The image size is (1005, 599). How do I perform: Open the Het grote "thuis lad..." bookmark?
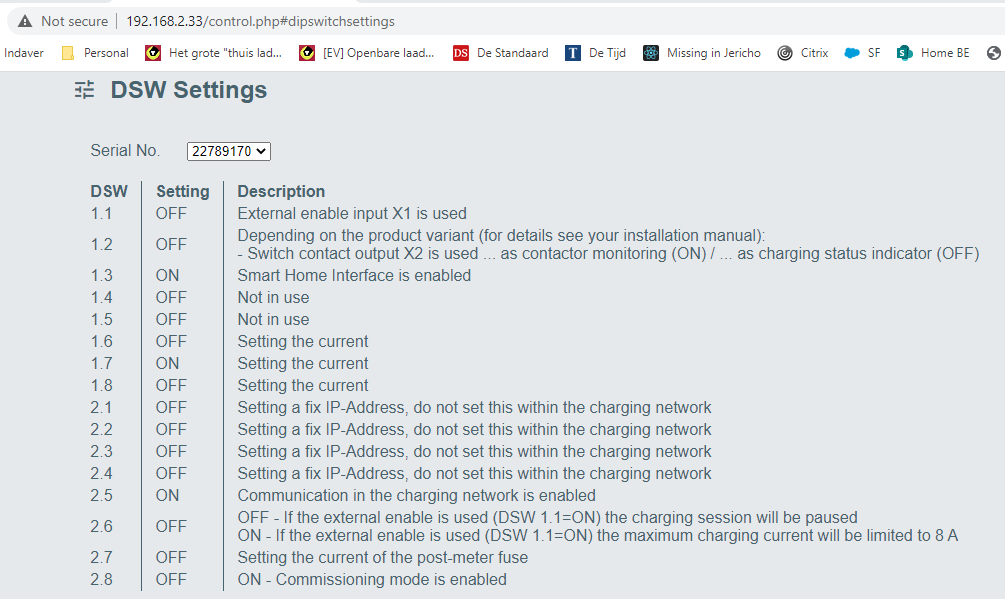pos(214,53)
